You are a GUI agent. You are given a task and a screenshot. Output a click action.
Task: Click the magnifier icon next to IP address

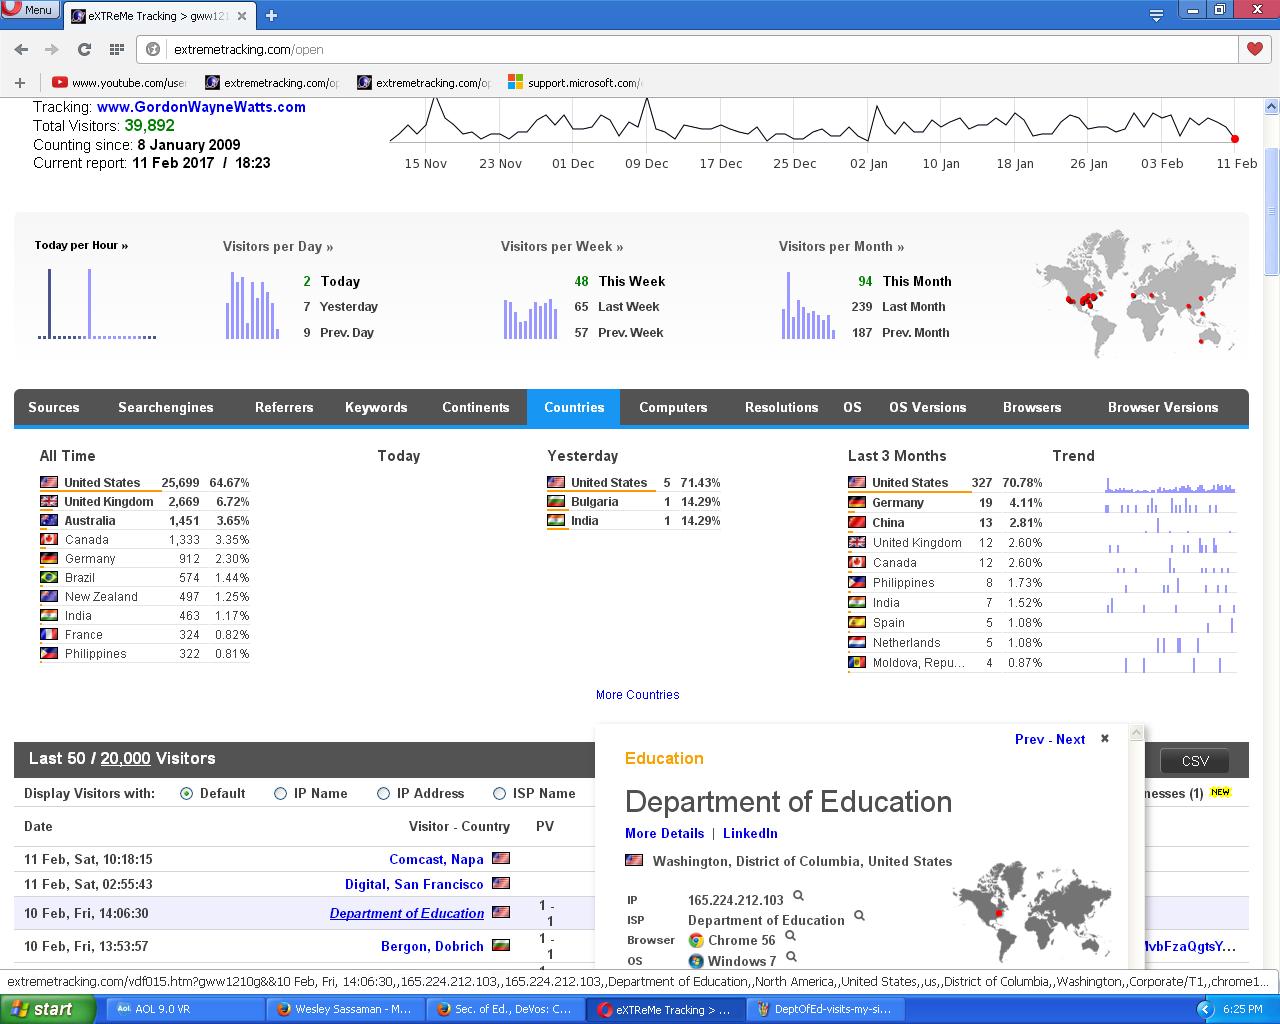click(x=798, y=896)
